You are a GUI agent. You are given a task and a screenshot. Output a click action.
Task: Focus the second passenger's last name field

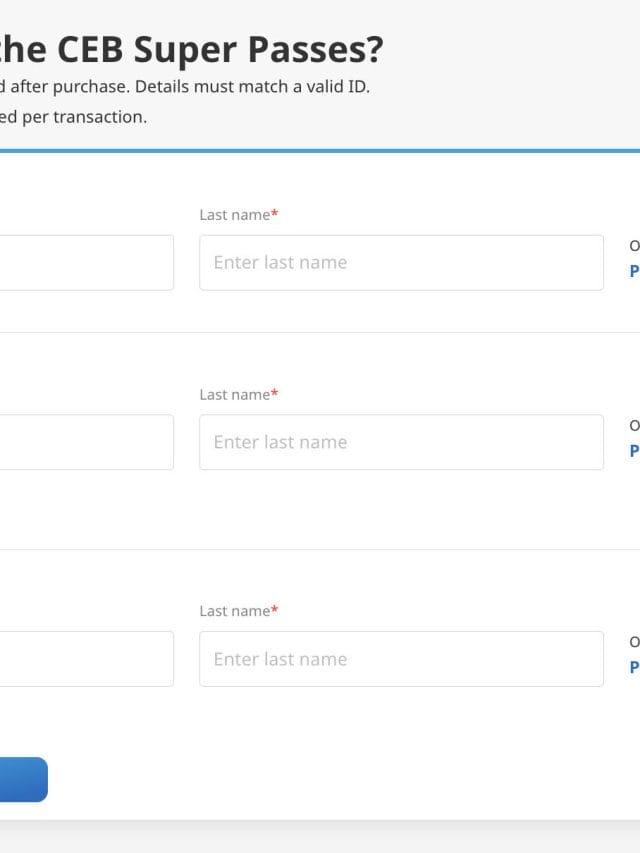401,442
